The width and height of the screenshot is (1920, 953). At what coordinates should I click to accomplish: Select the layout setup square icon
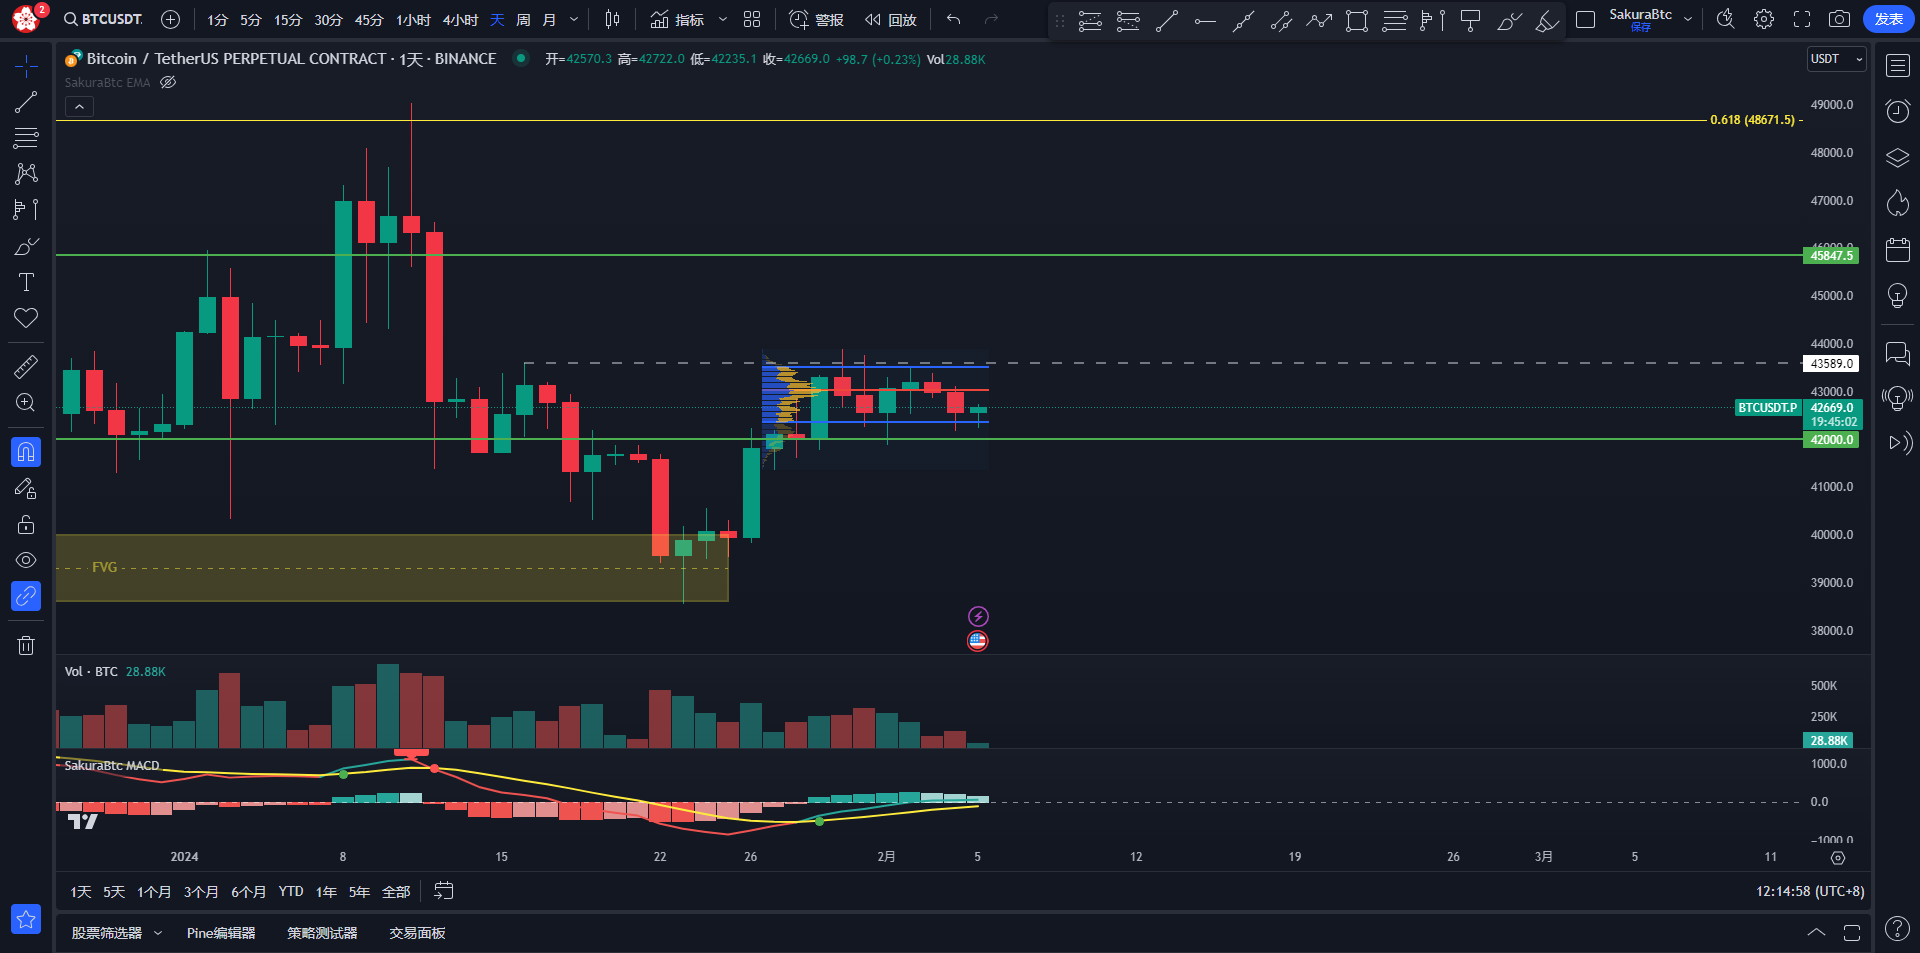click(x=1585, y=19)
